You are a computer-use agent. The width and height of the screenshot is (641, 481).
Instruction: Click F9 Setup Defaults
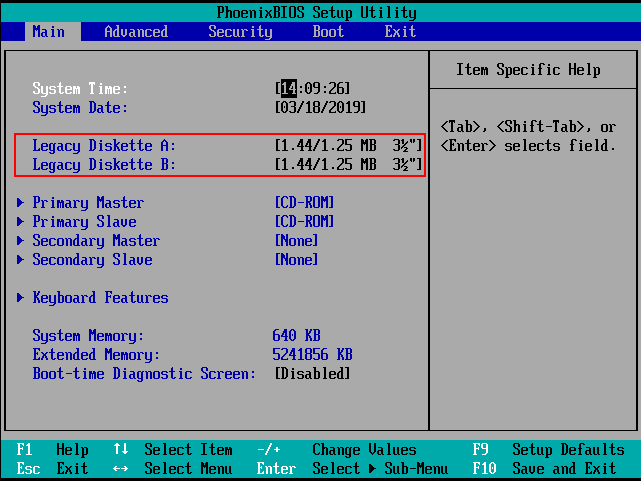[x=548, y=450]
